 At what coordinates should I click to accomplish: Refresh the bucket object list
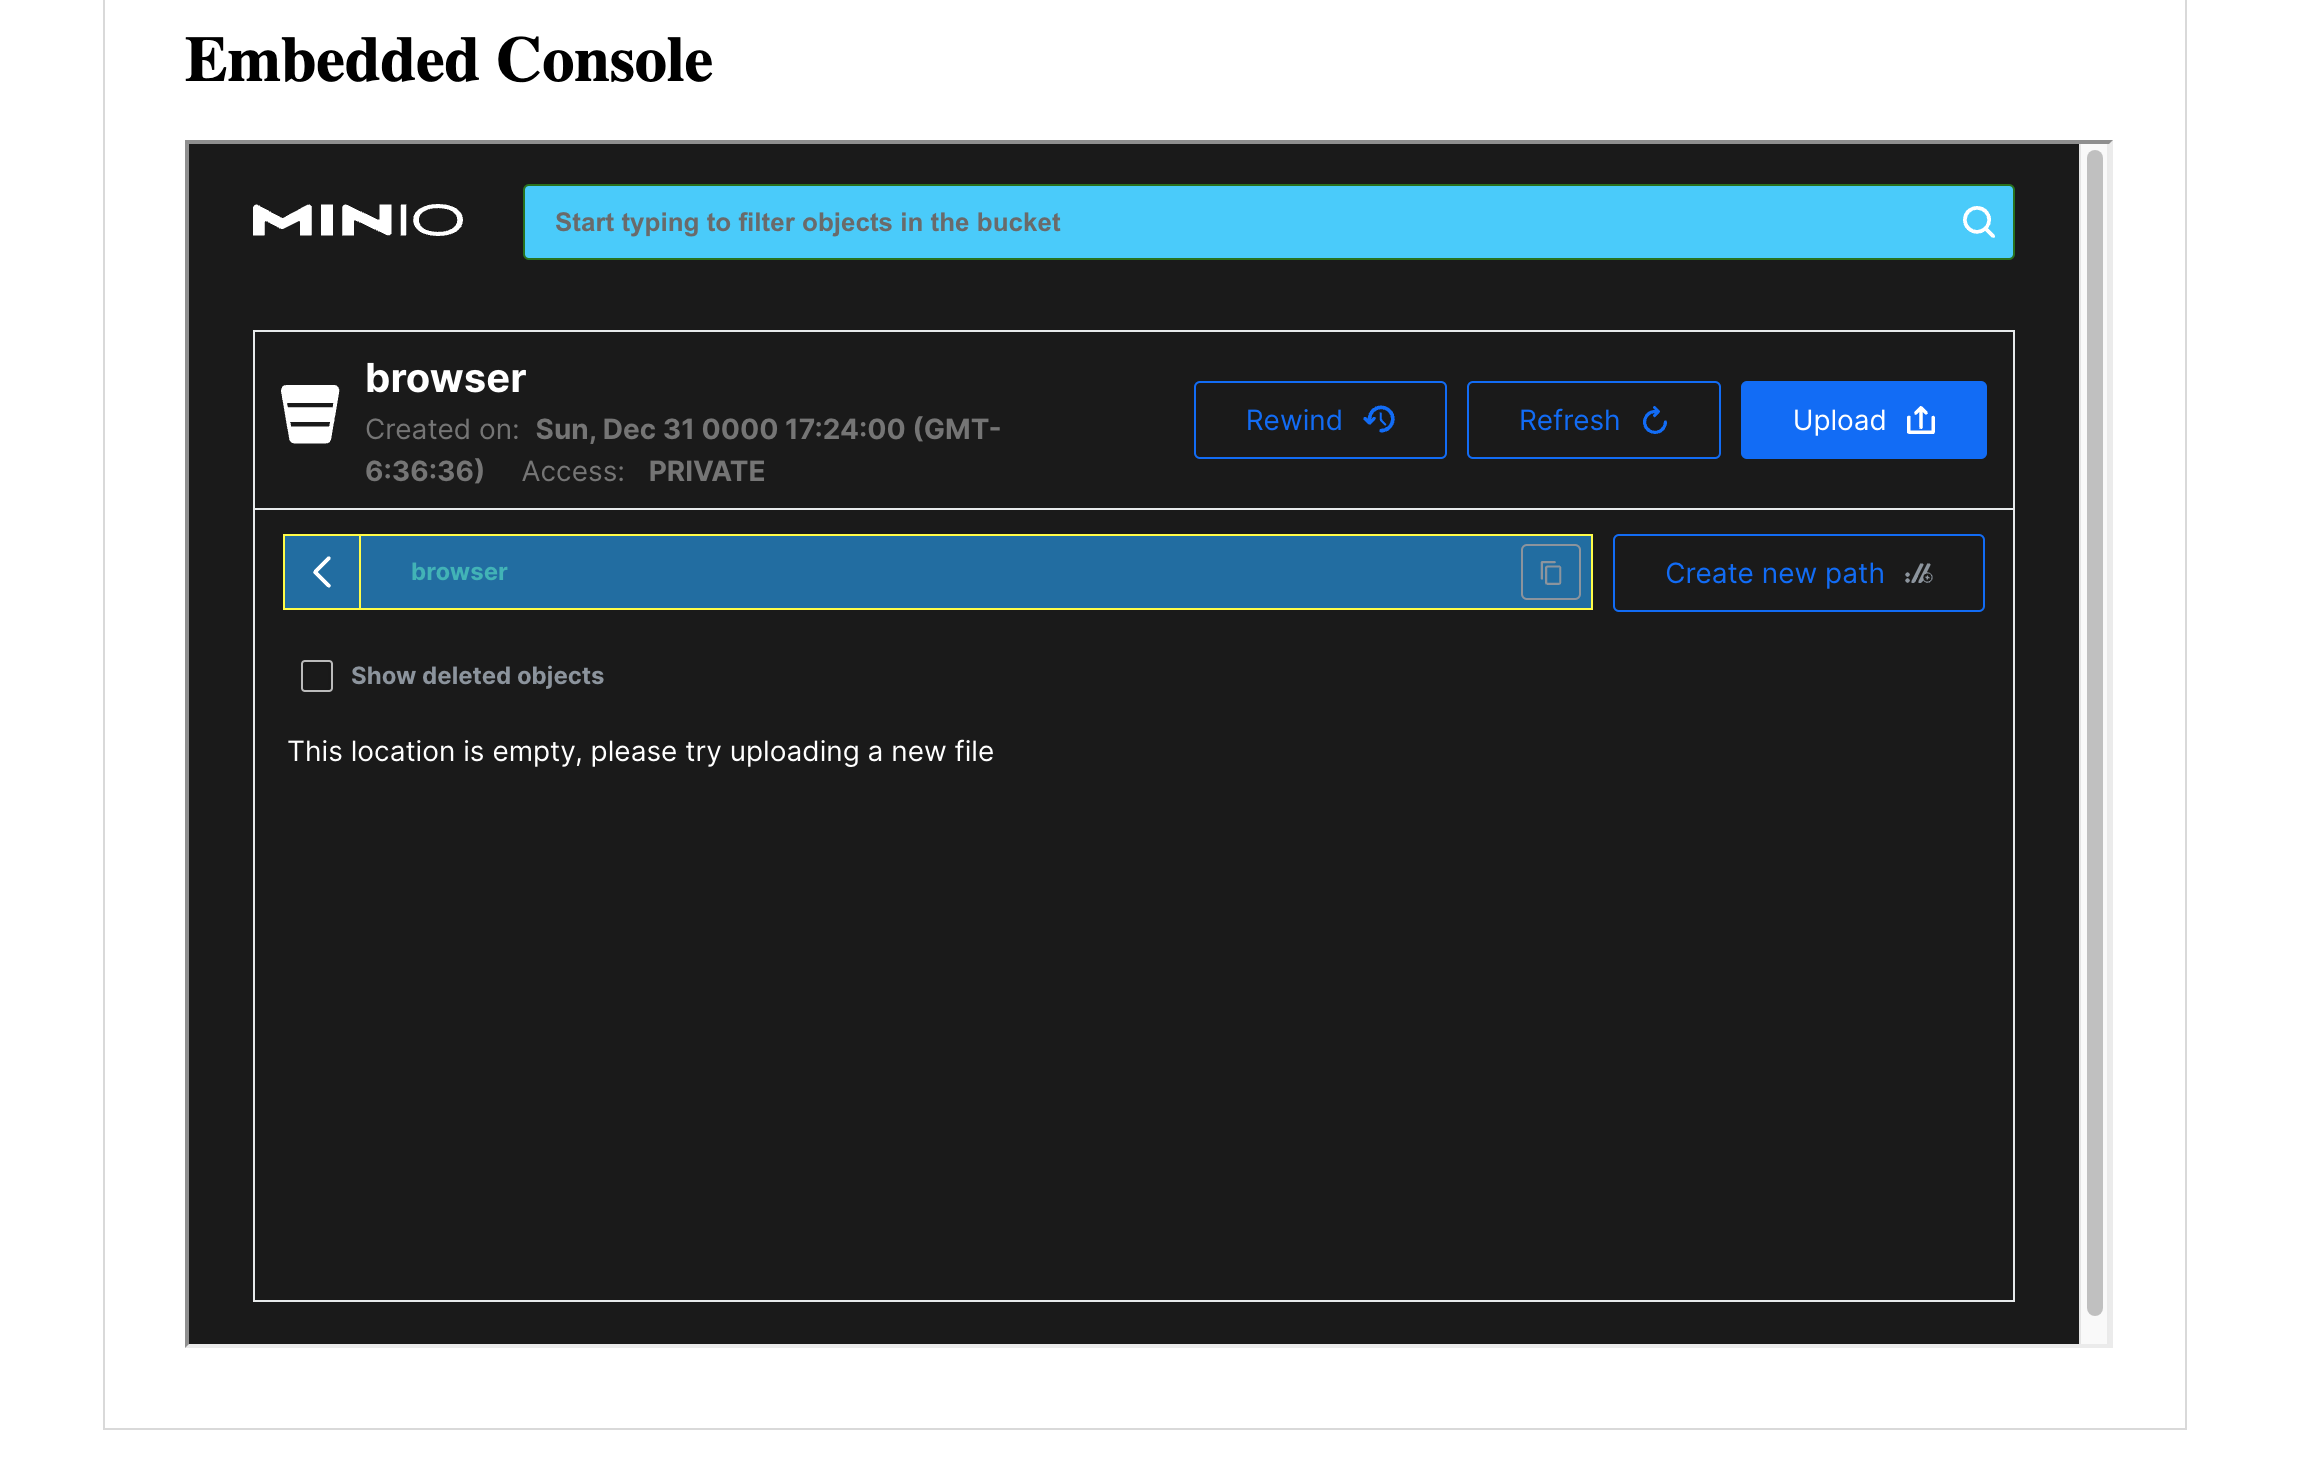pos(1593,420)
